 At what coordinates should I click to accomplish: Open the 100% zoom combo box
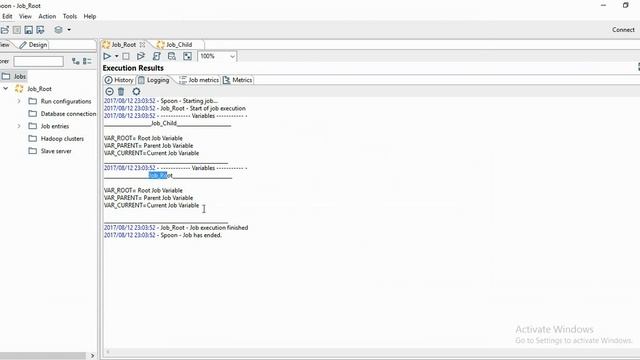pos(217,56)
